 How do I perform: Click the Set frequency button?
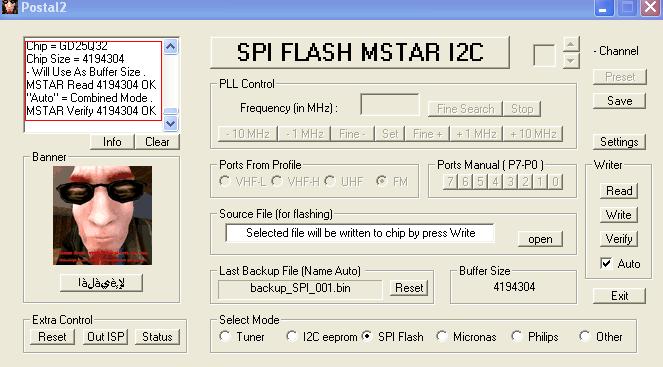coord(390,134)
